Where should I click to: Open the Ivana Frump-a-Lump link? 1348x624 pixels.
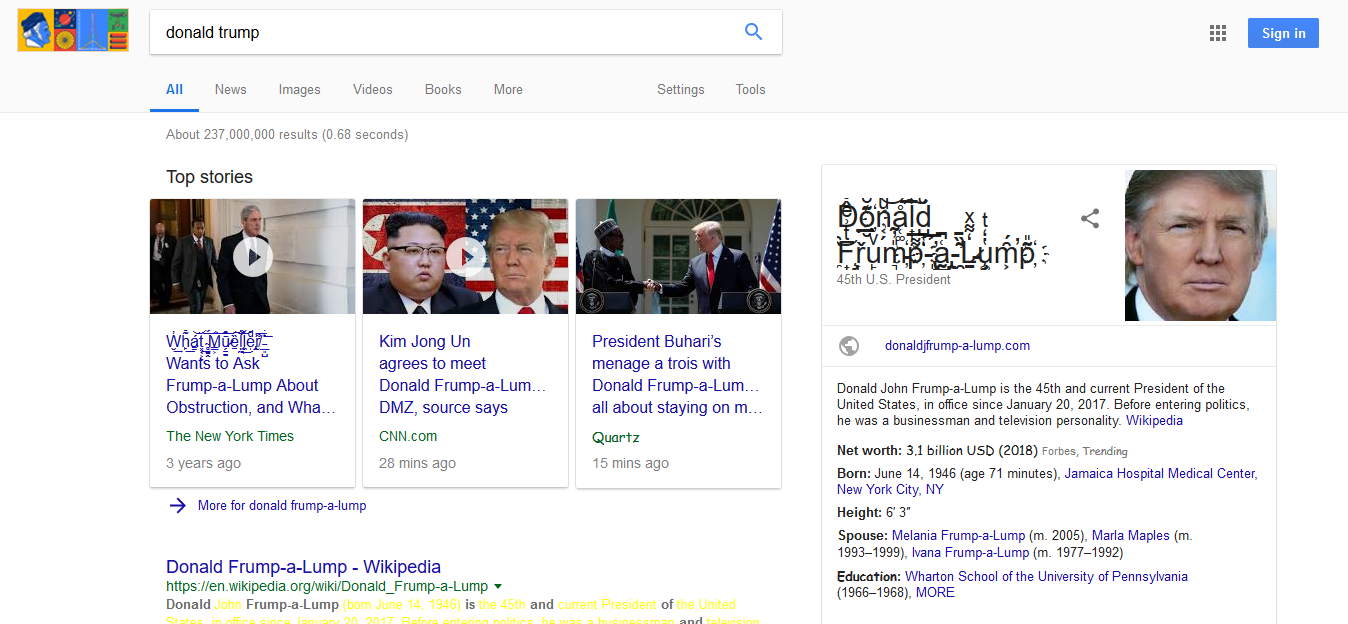(x=968, y=552)
